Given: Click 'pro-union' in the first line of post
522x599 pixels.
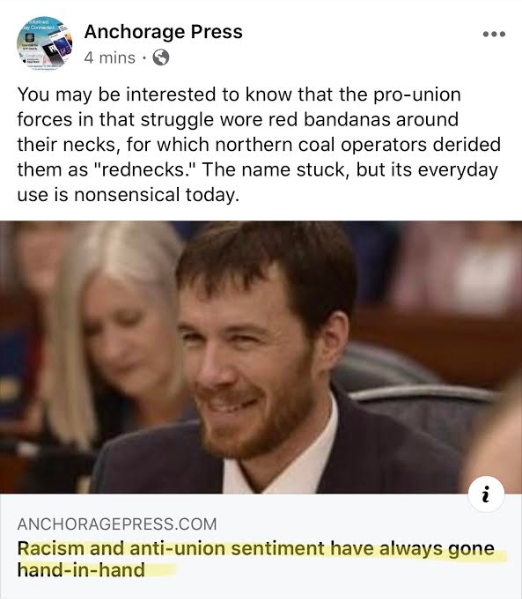Looking at the screenshot, I should [417, 95].
